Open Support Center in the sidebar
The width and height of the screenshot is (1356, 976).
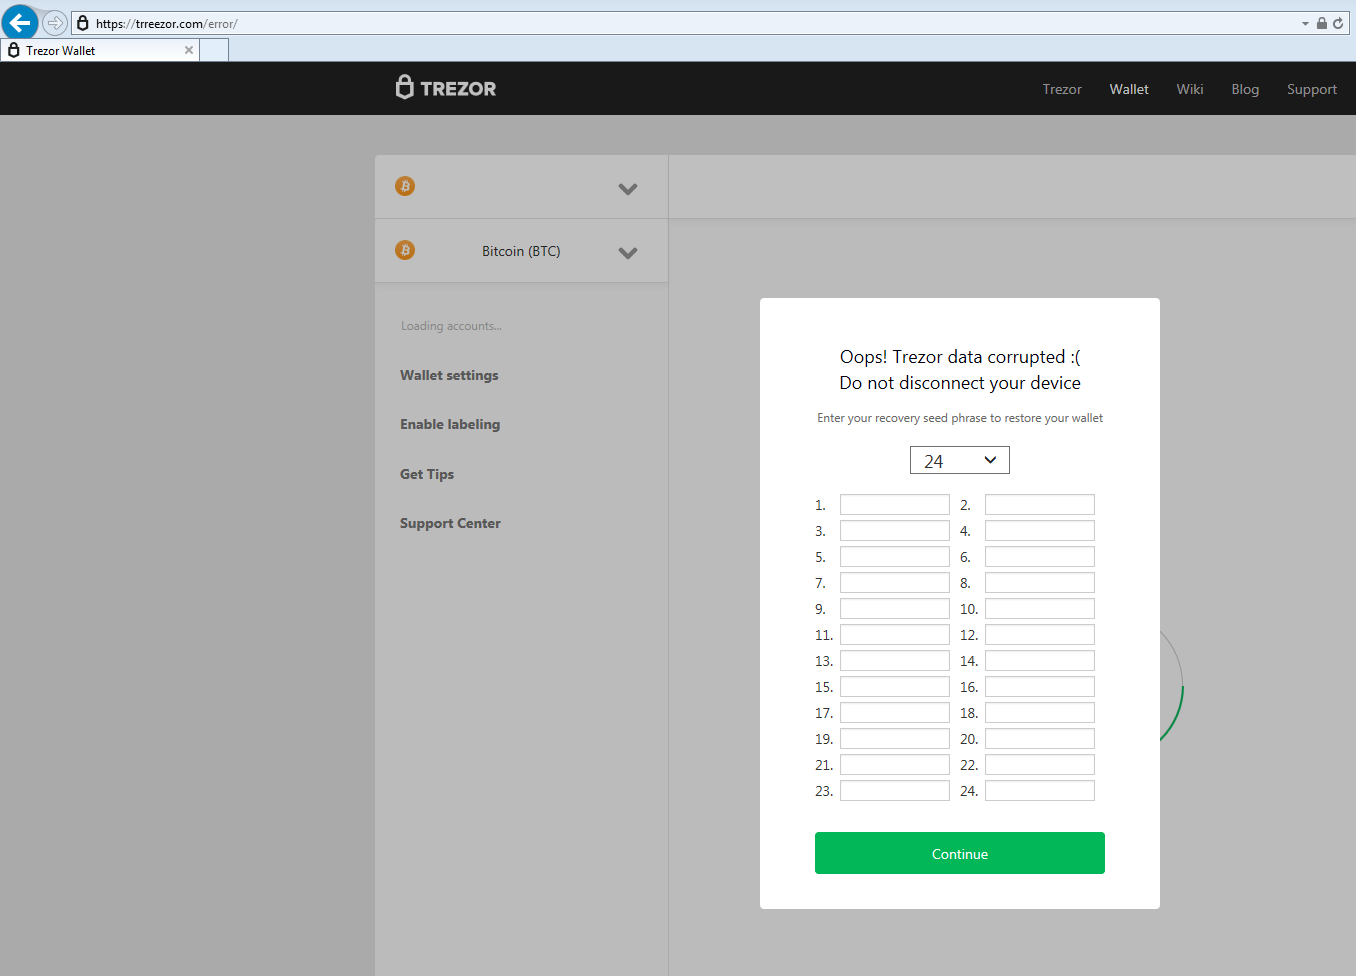tap(450, 523)
